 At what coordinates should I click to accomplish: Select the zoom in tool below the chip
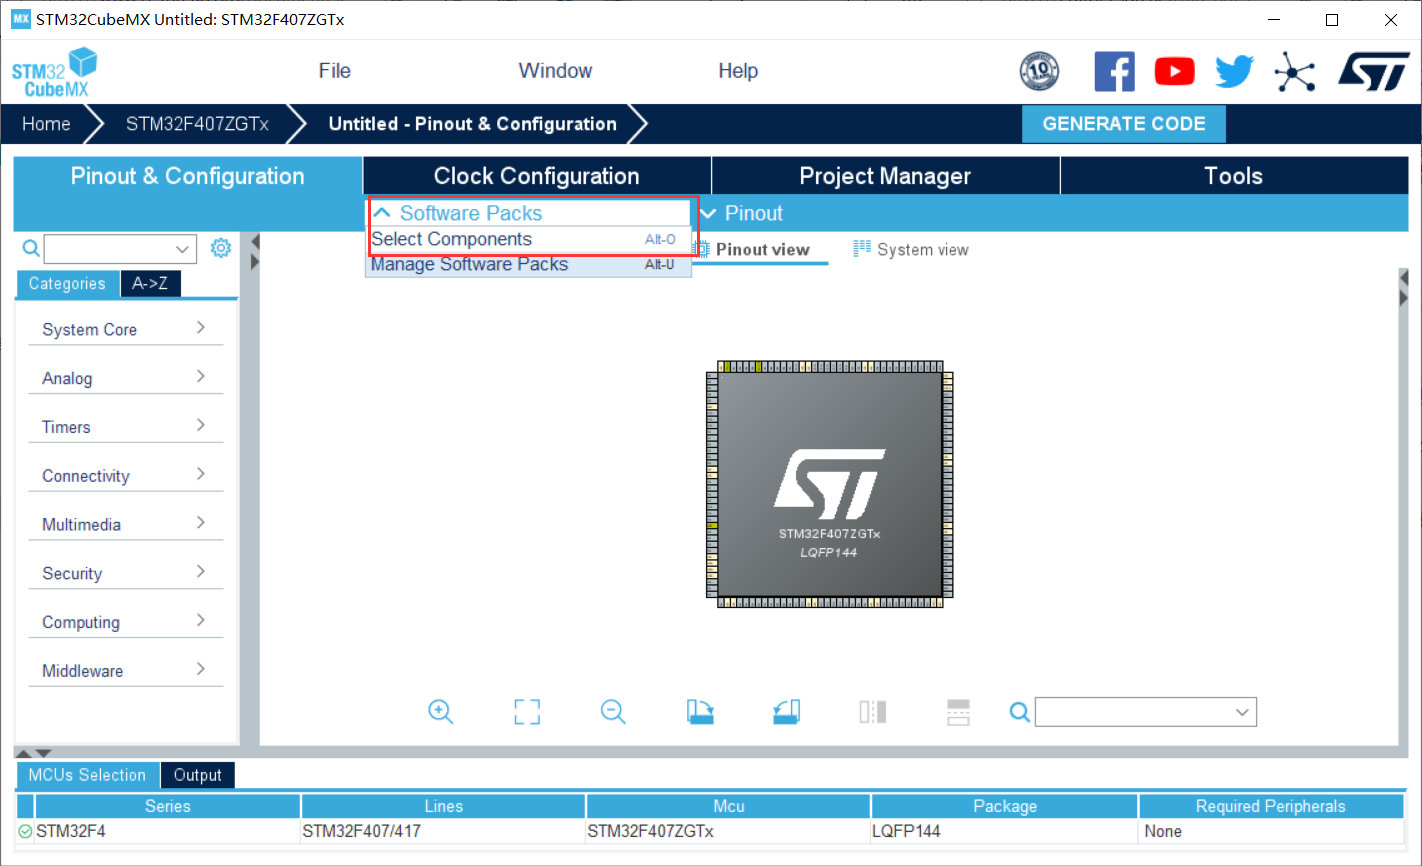(x=440, y=711)
